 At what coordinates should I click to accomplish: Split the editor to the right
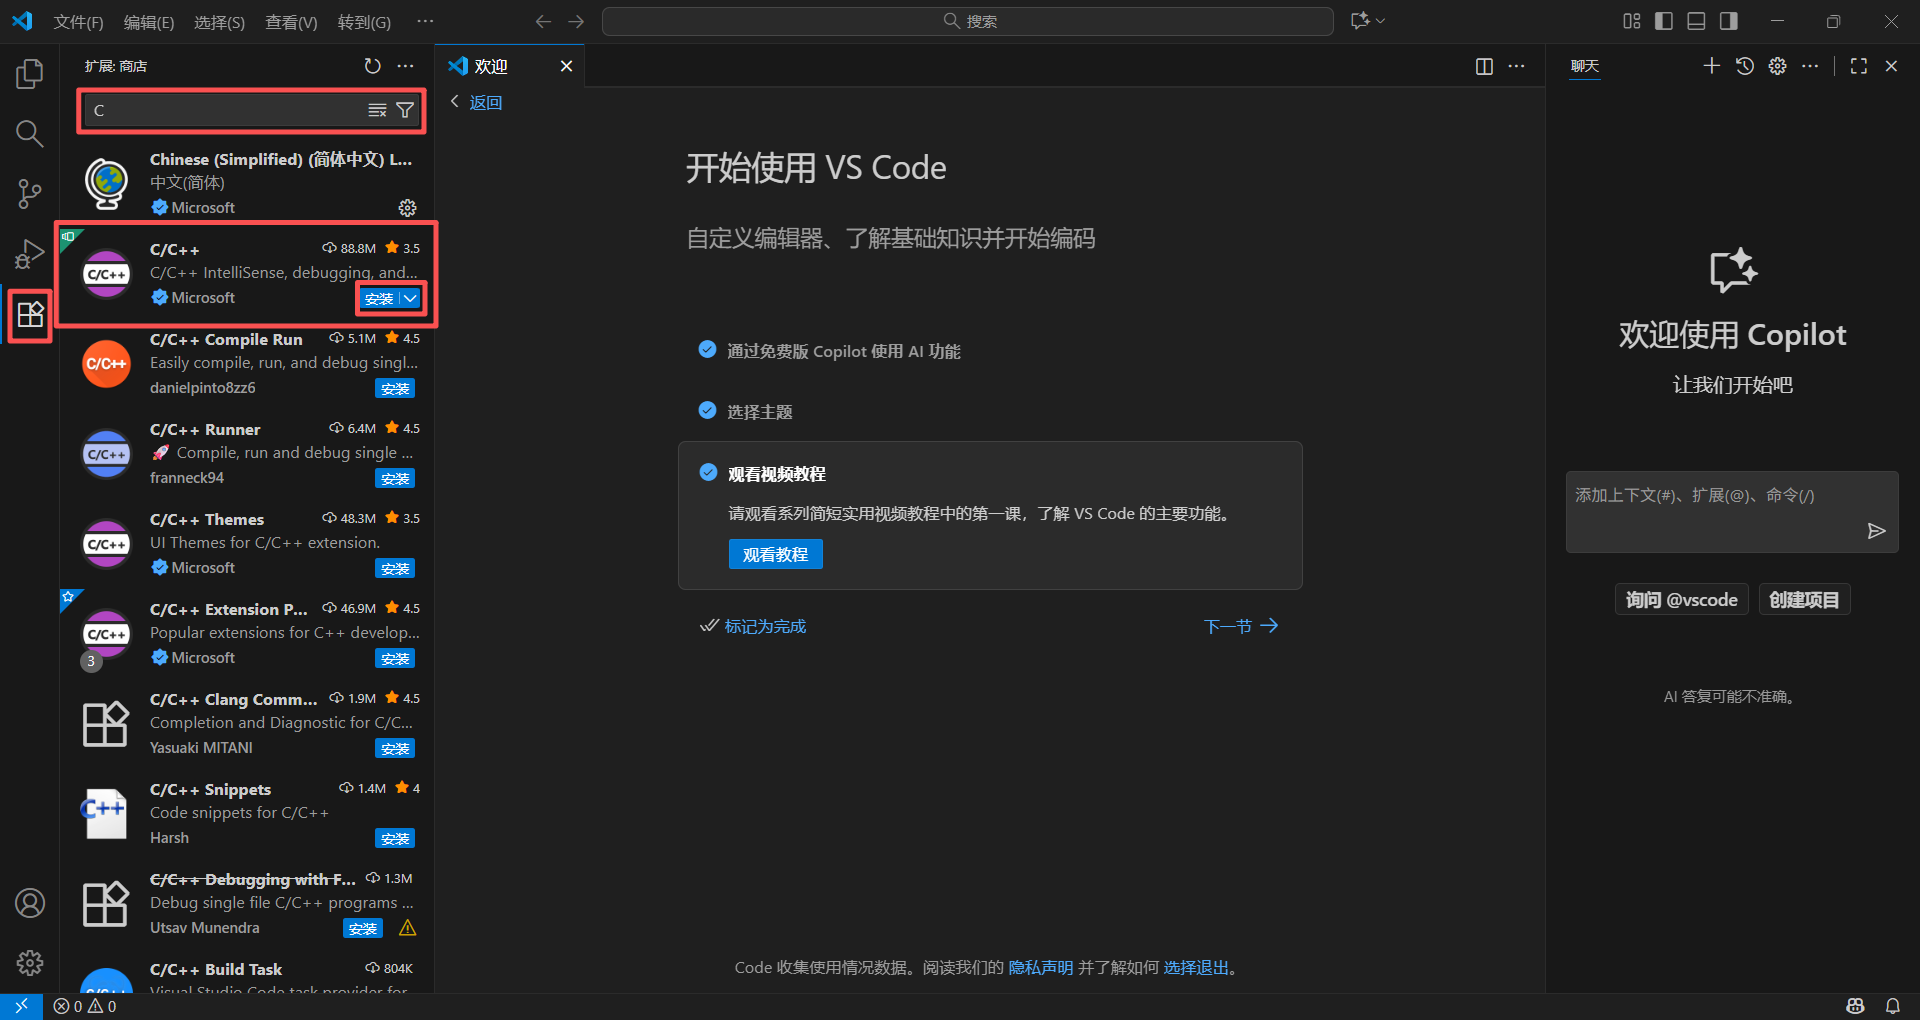pyautogui.click(x=1484, y=66)
